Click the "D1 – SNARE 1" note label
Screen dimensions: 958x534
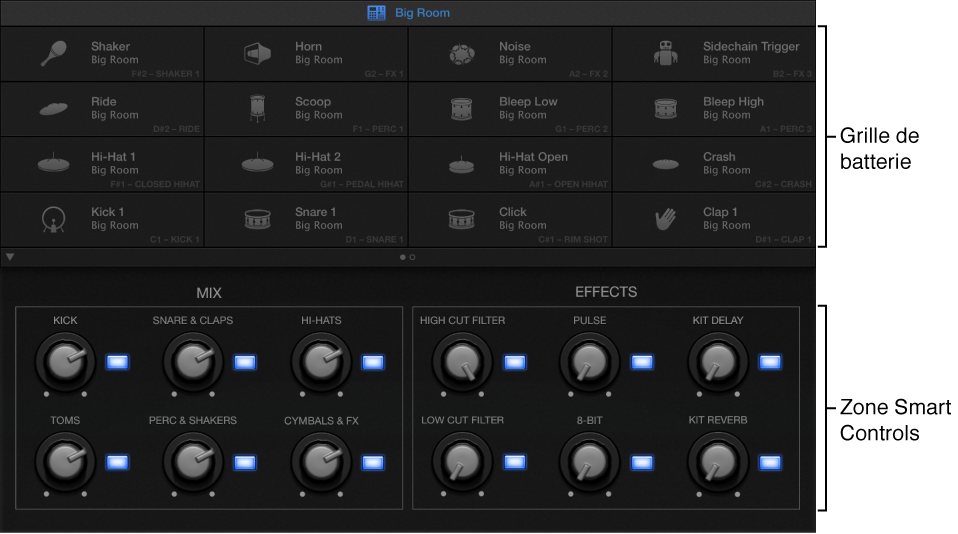375,240
